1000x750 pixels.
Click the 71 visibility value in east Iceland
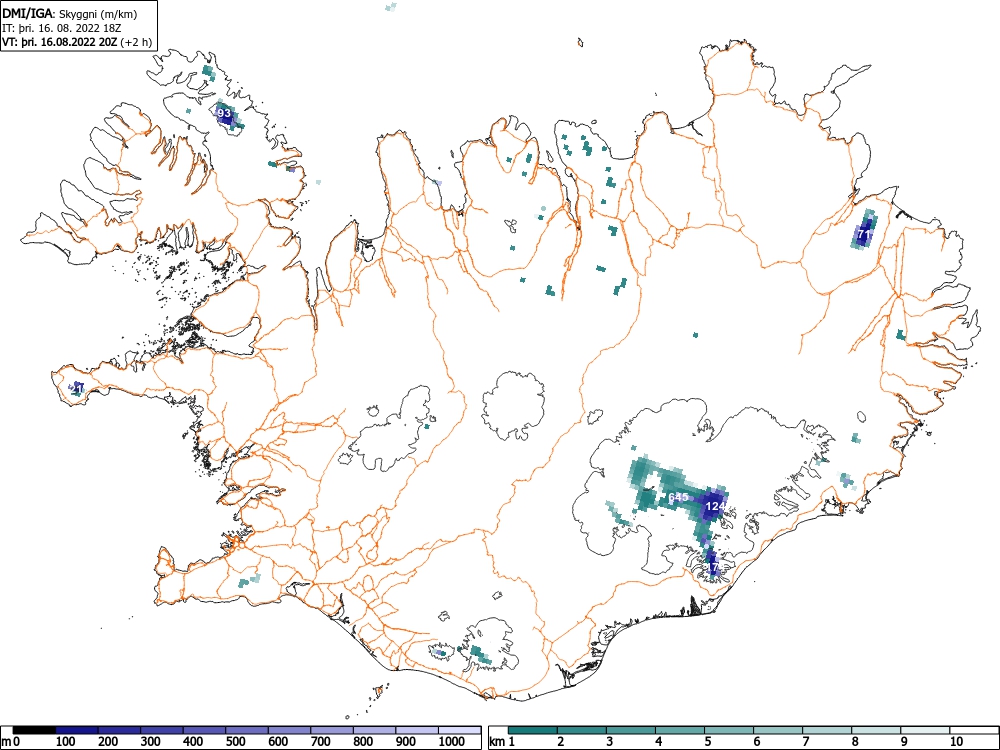point(864,235)
